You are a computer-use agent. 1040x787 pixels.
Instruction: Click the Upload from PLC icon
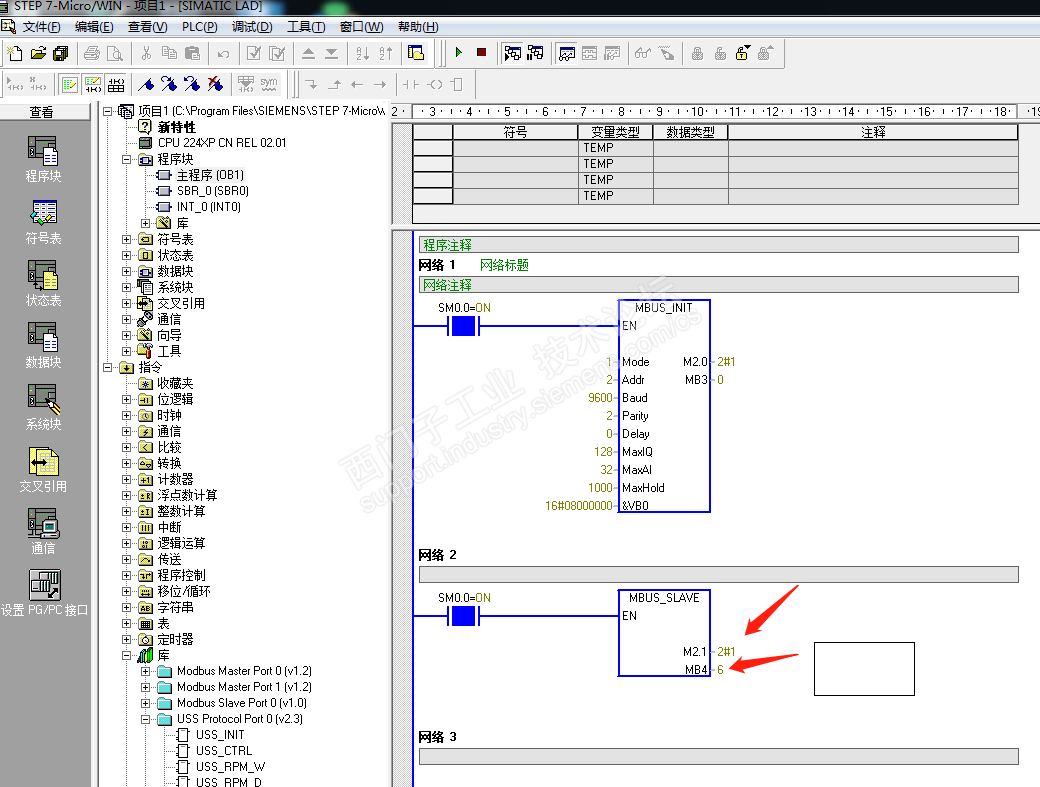[308, 53]
